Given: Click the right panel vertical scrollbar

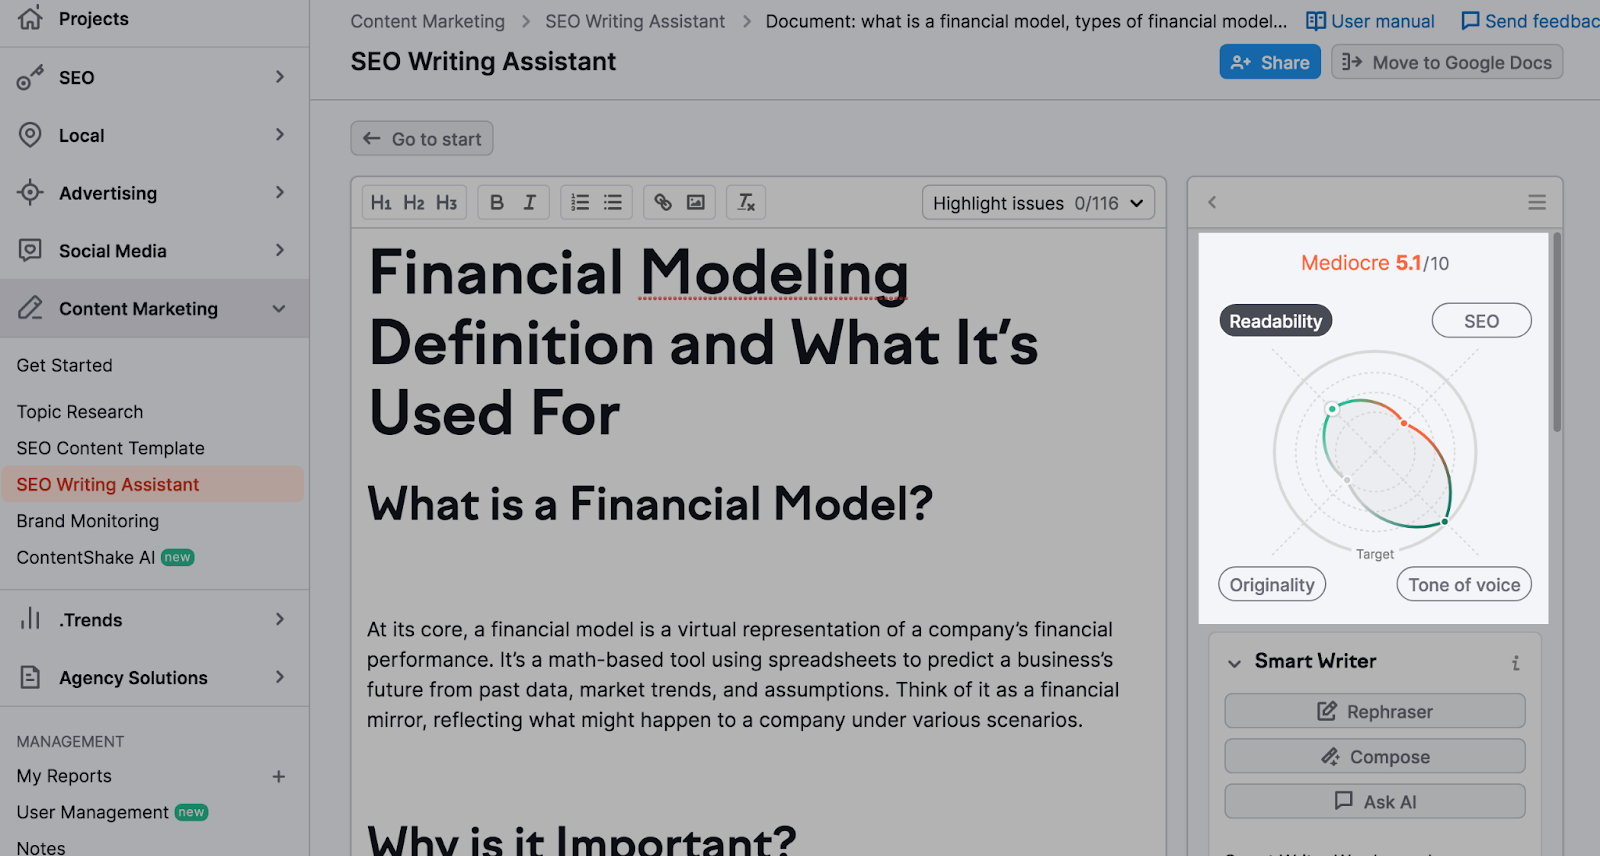Looking at the screenshot, I should tap(1556, 332).
